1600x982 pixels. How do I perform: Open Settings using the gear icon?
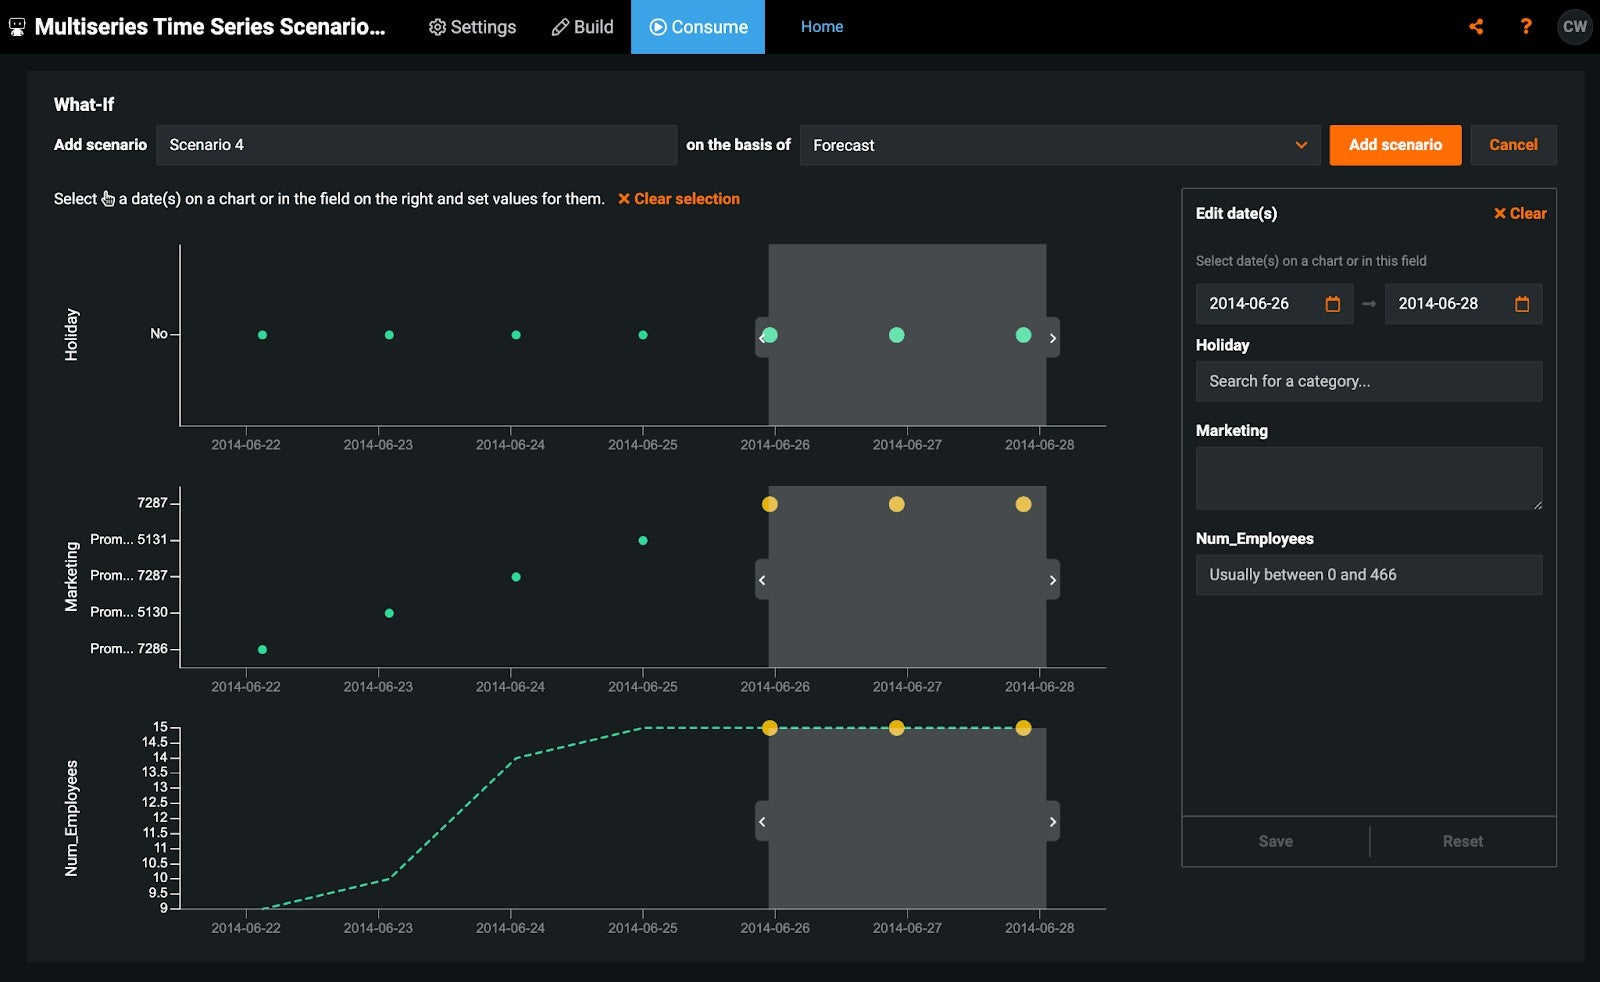tap(436, 27)
